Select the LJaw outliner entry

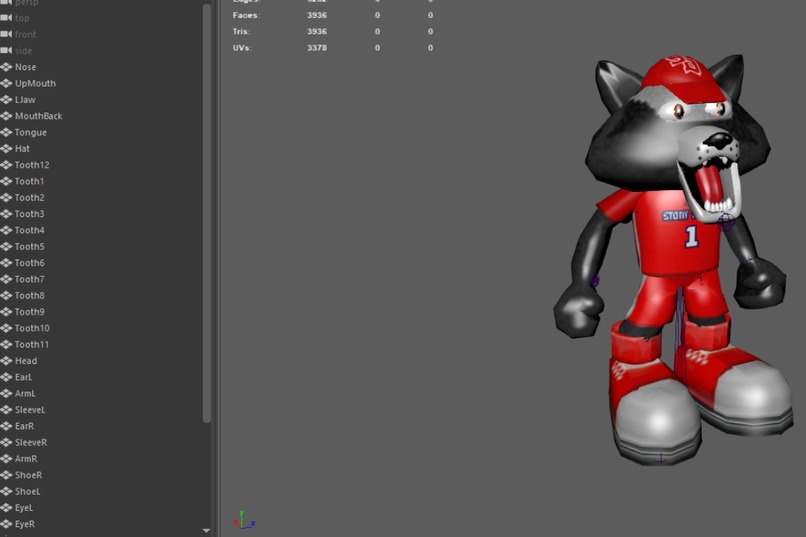pyautogui.click(x=25, y=100)
